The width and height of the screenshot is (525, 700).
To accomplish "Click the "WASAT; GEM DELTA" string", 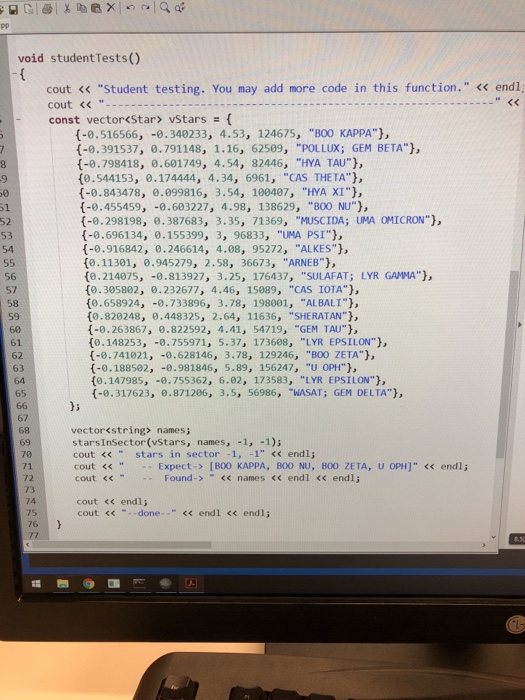I will pos(340,393).
